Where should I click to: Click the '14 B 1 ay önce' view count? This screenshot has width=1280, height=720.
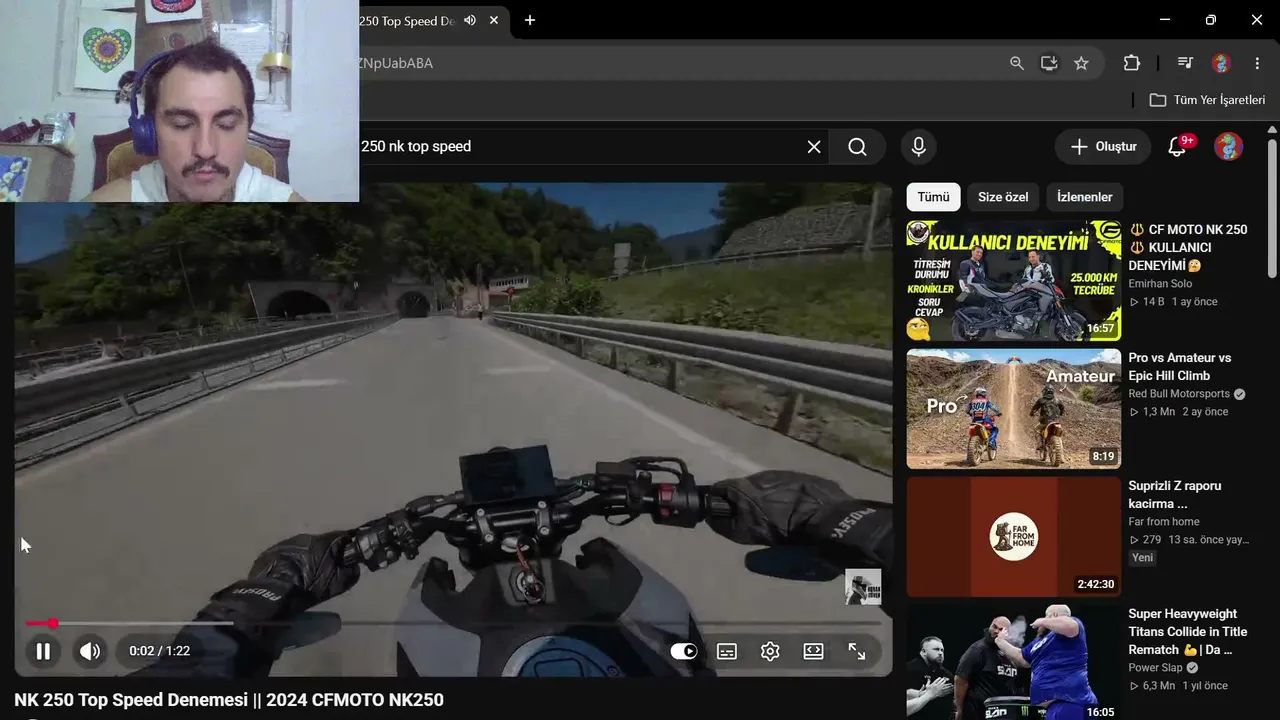1174,302
